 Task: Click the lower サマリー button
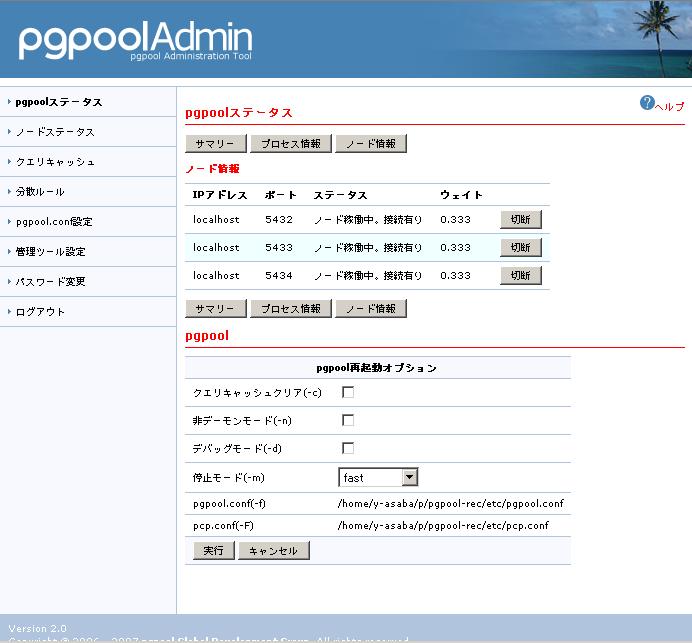(x=216, y=308)
